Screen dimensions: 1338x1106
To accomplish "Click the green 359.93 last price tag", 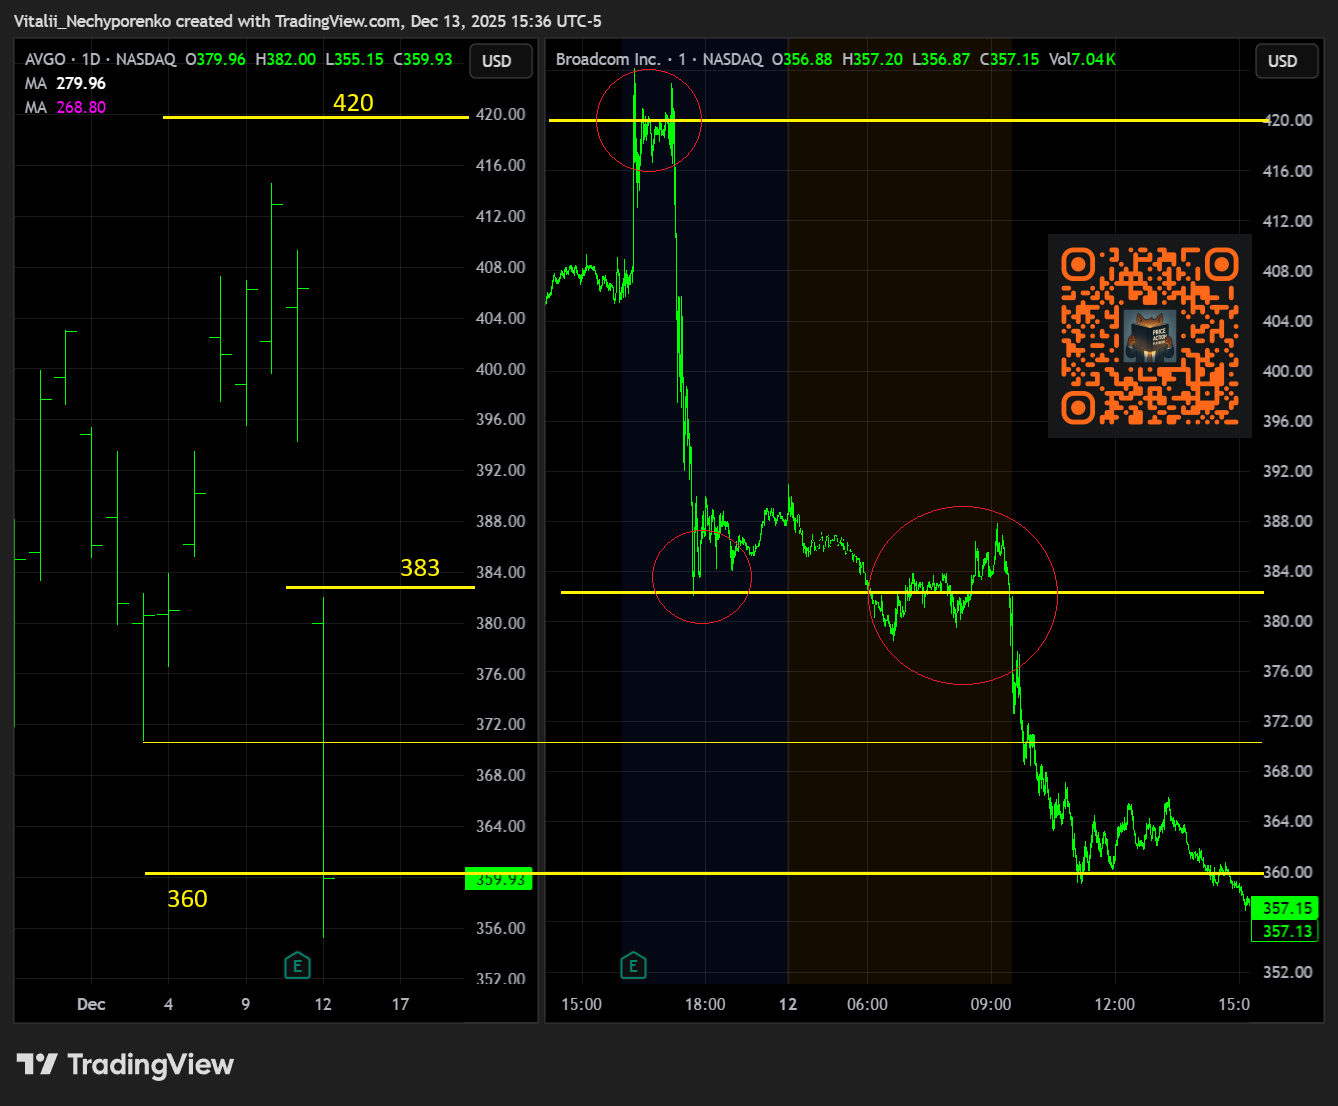I will 499,879.
